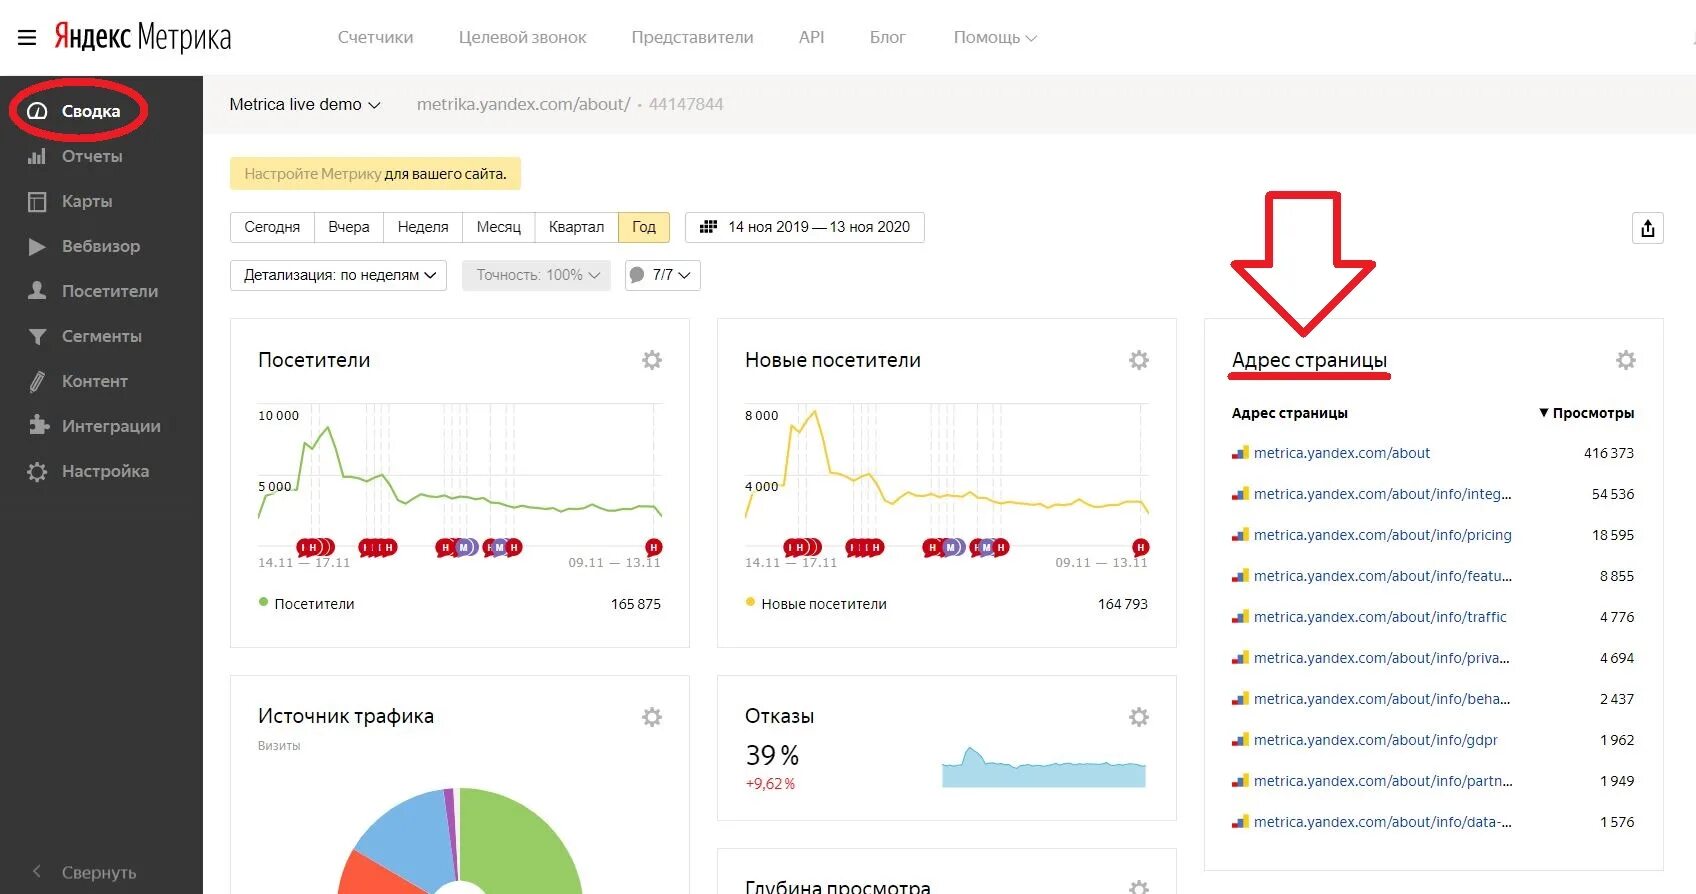Open Целевой звонок in top navigation
Screen dimensions: 1696x894
coord(522,37)
